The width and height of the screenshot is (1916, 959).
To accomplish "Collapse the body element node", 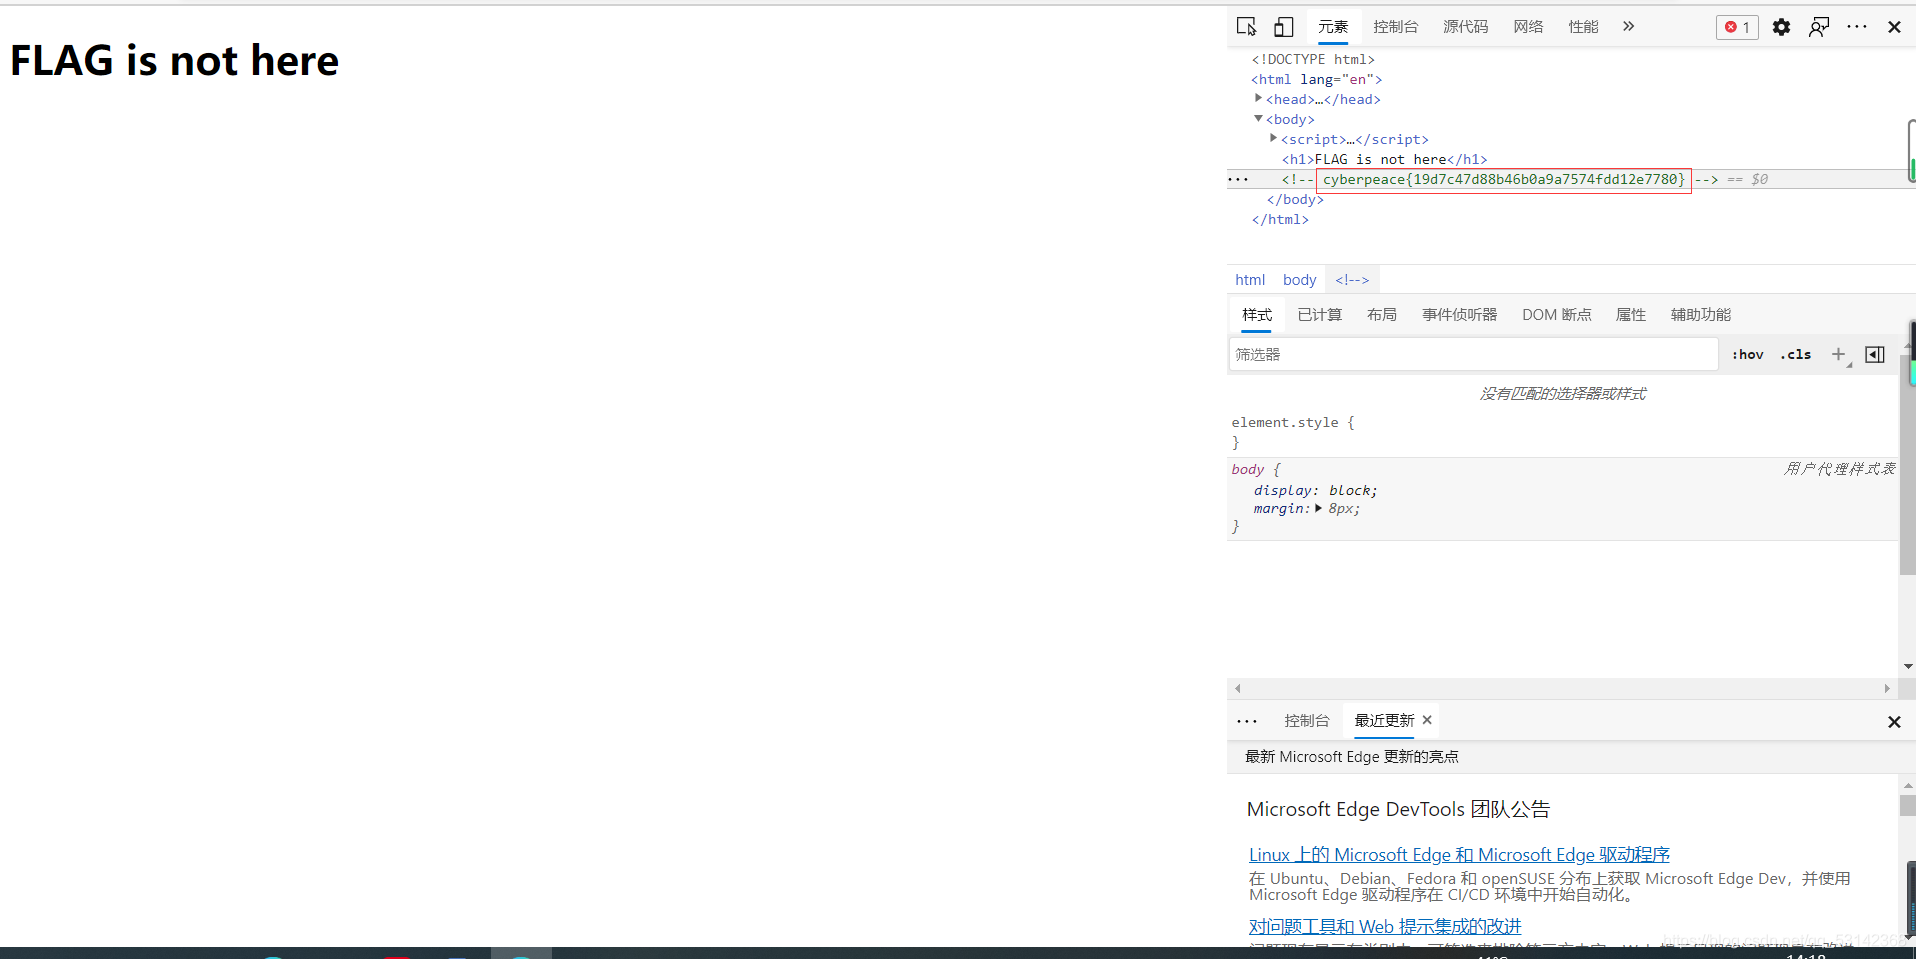I will point(1258,118).
